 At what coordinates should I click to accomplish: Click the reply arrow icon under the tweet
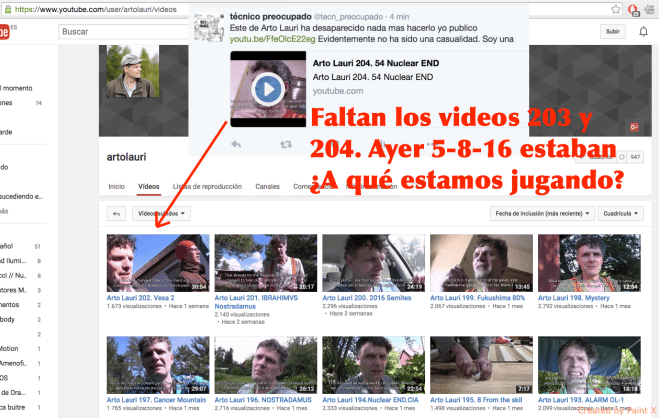pyautogui.click(x=237, y=143)
